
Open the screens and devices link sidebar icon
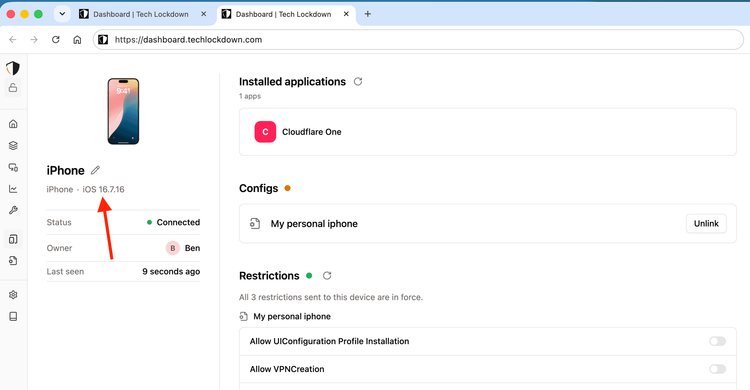point(13,167)
